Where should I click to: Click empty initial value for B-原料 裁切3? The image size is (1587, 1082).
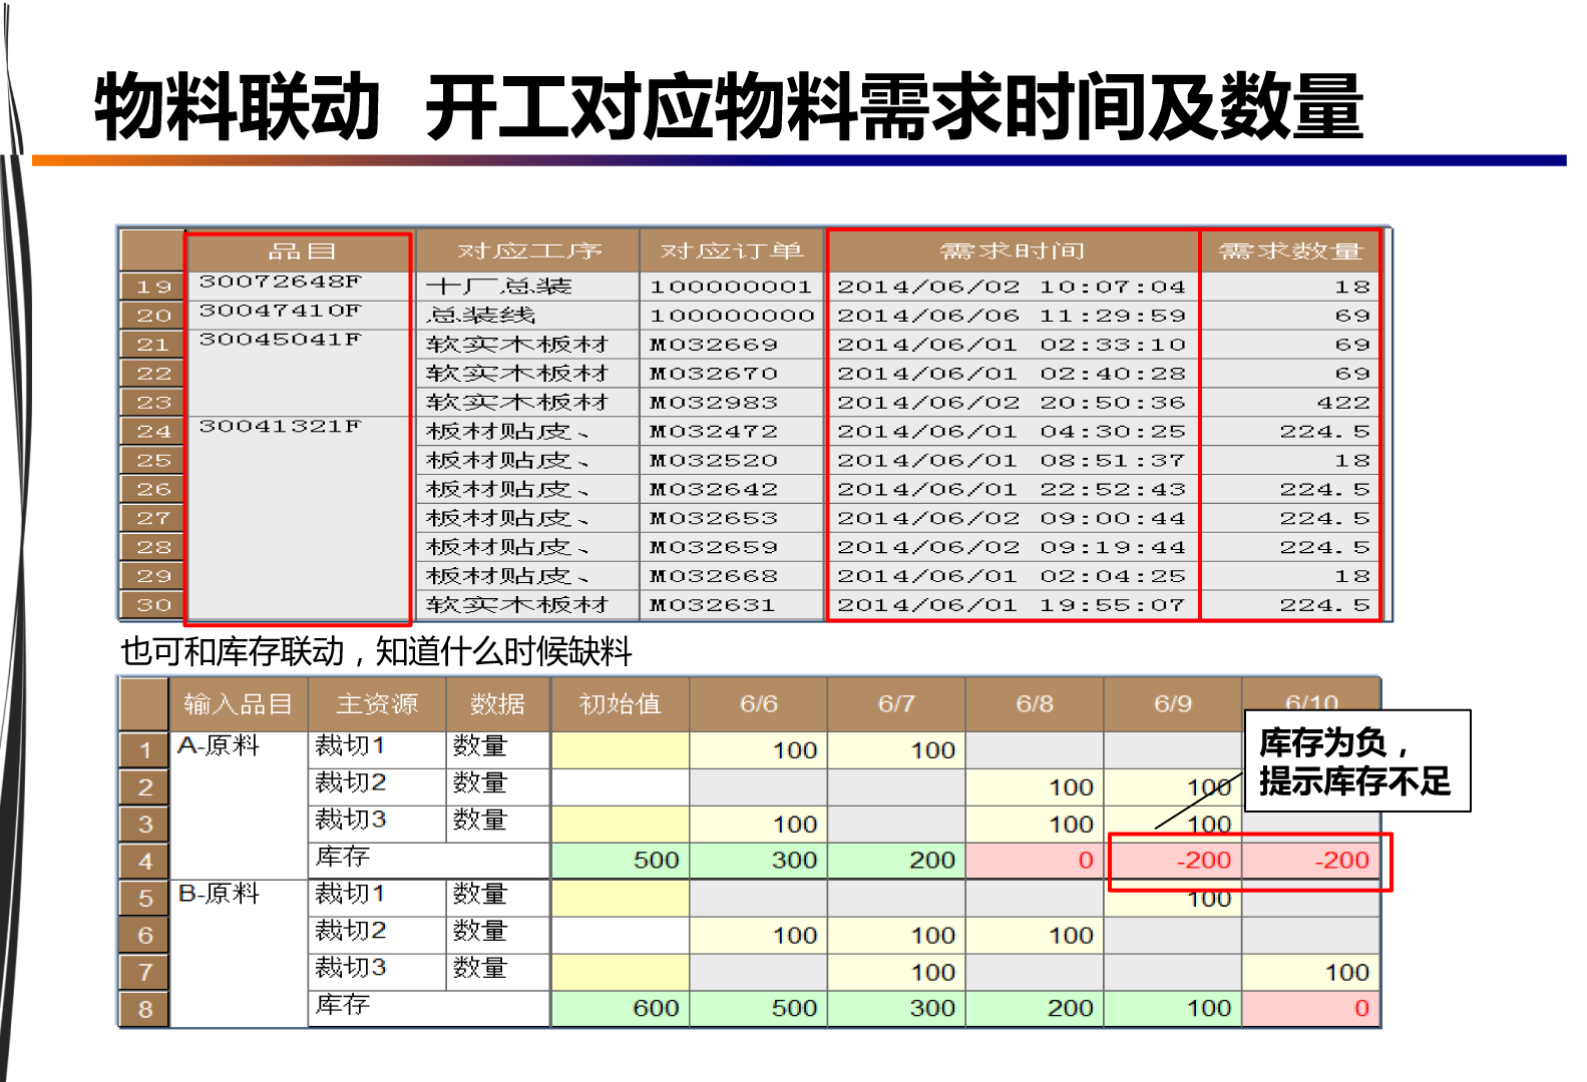coord(620,971)
